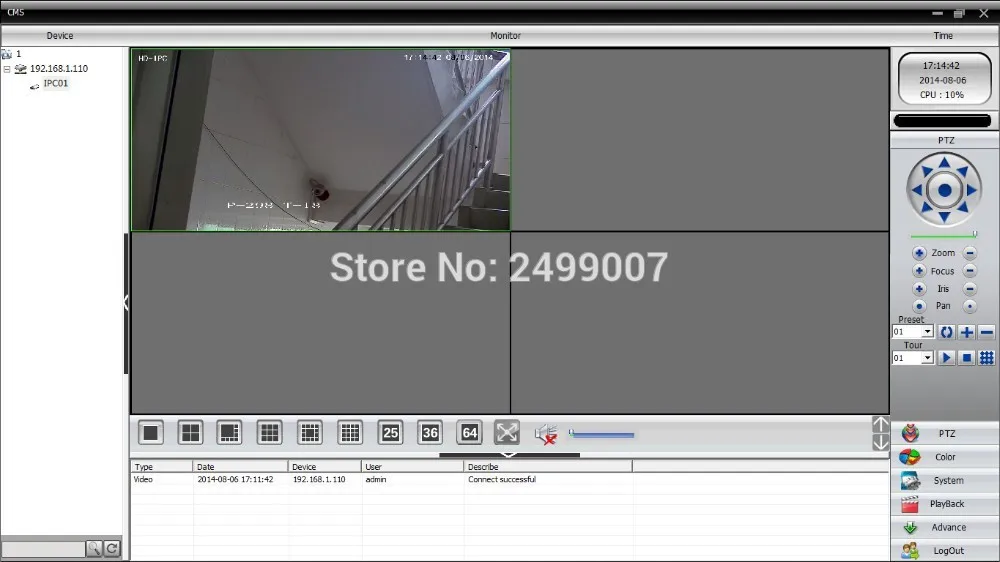Zoom in with plus button

pyautogui.click(x=919, y=253)
